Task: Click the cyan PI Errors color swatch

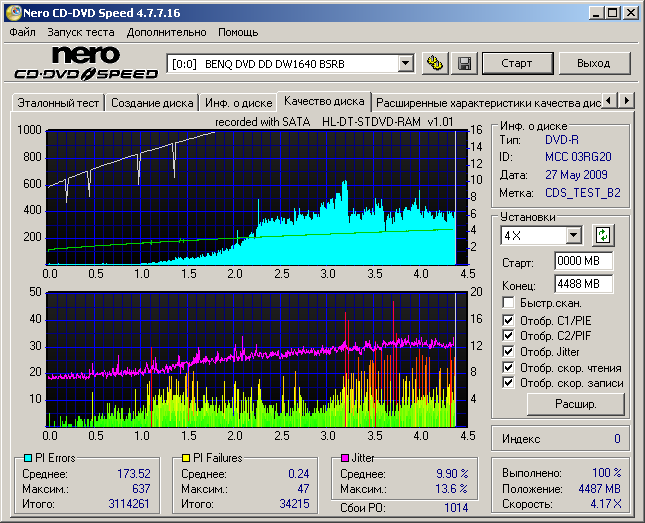Action: (x=28, y=458)
